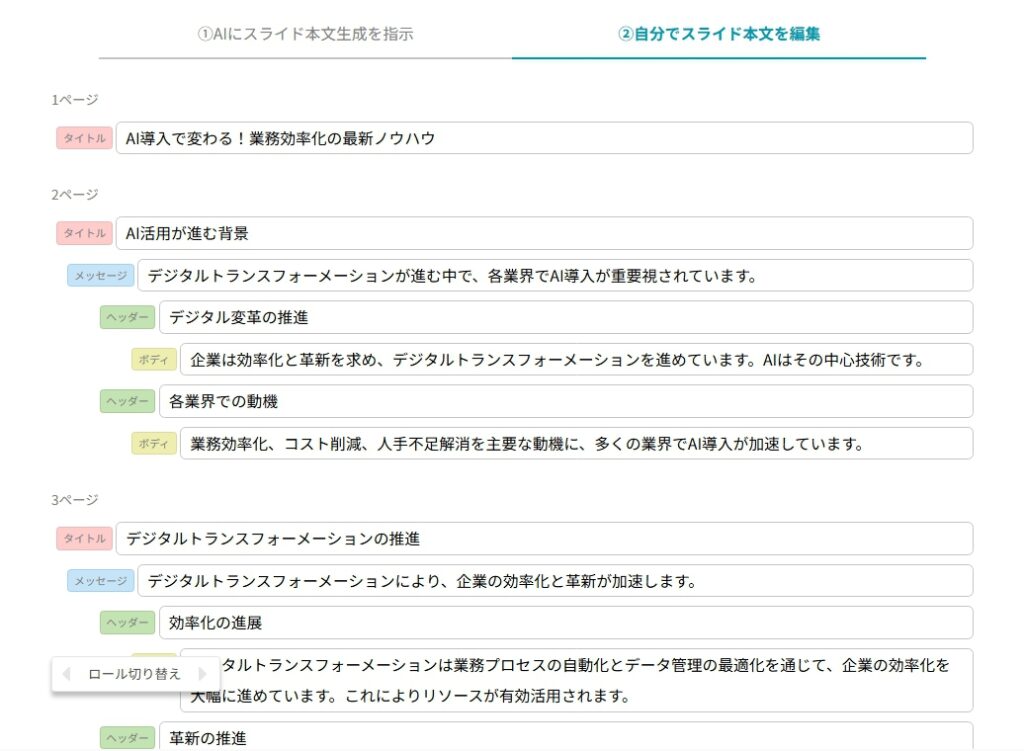Click the page 3 message about 効率化と革新が加速
This screenshot has height=751, width=1024.
pos(554,580)
